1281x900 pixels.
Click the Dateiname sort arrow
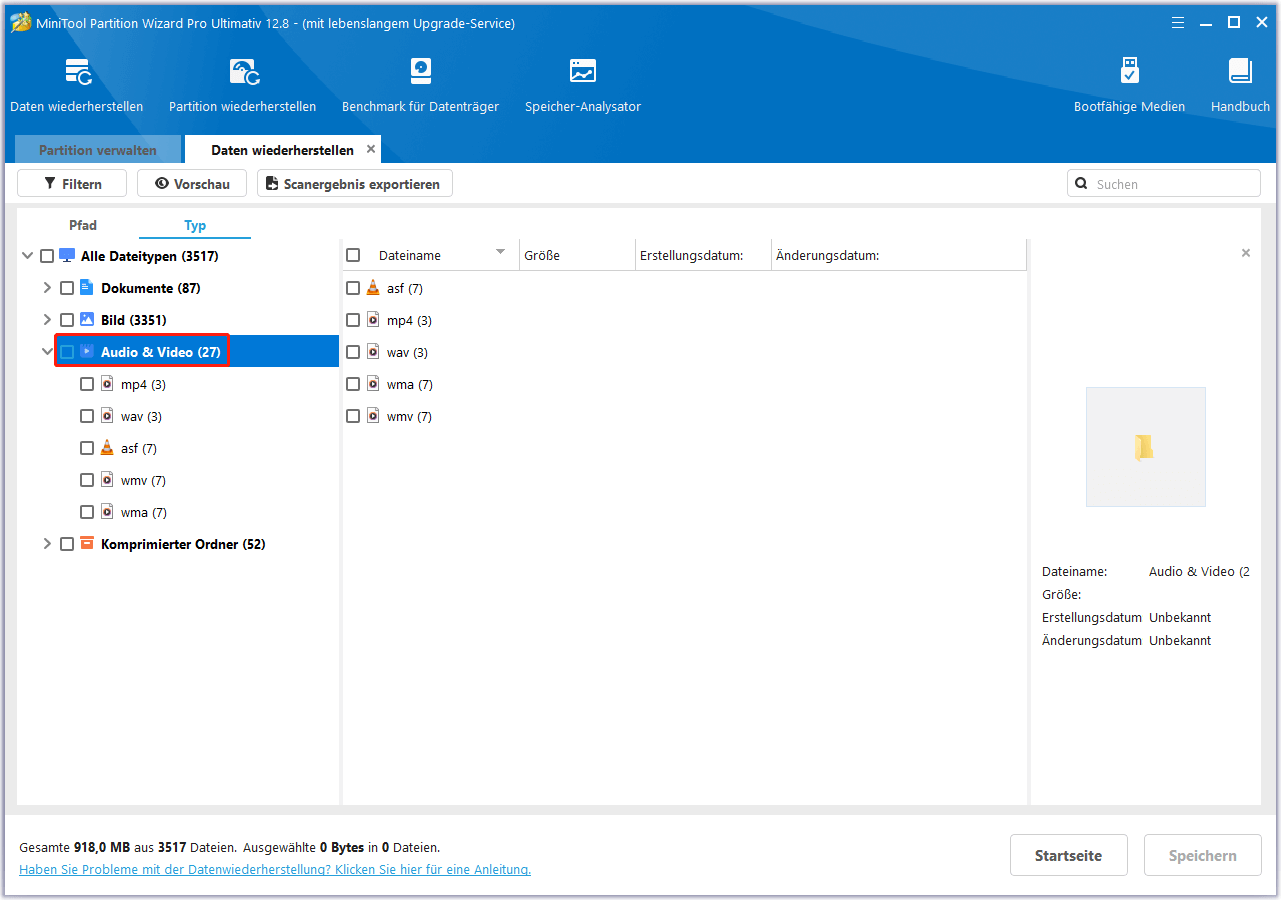click(x=500, y=252)
